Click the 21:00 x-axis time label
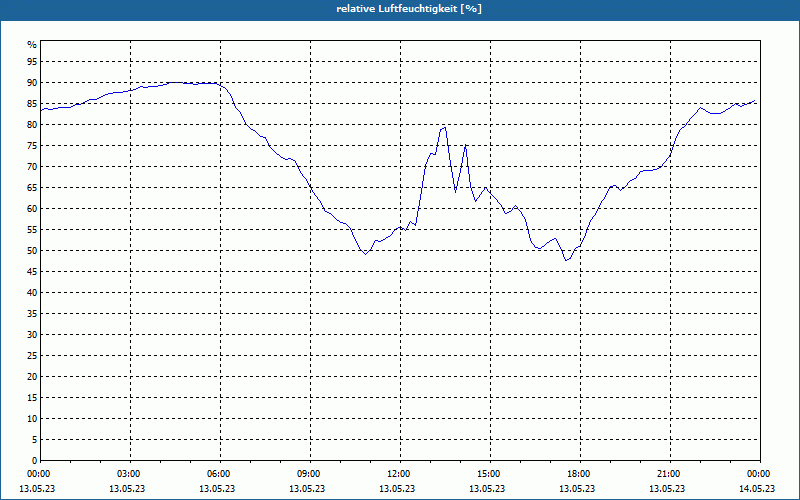The width and height of the screenshot is (800, 500). [669, 474]
